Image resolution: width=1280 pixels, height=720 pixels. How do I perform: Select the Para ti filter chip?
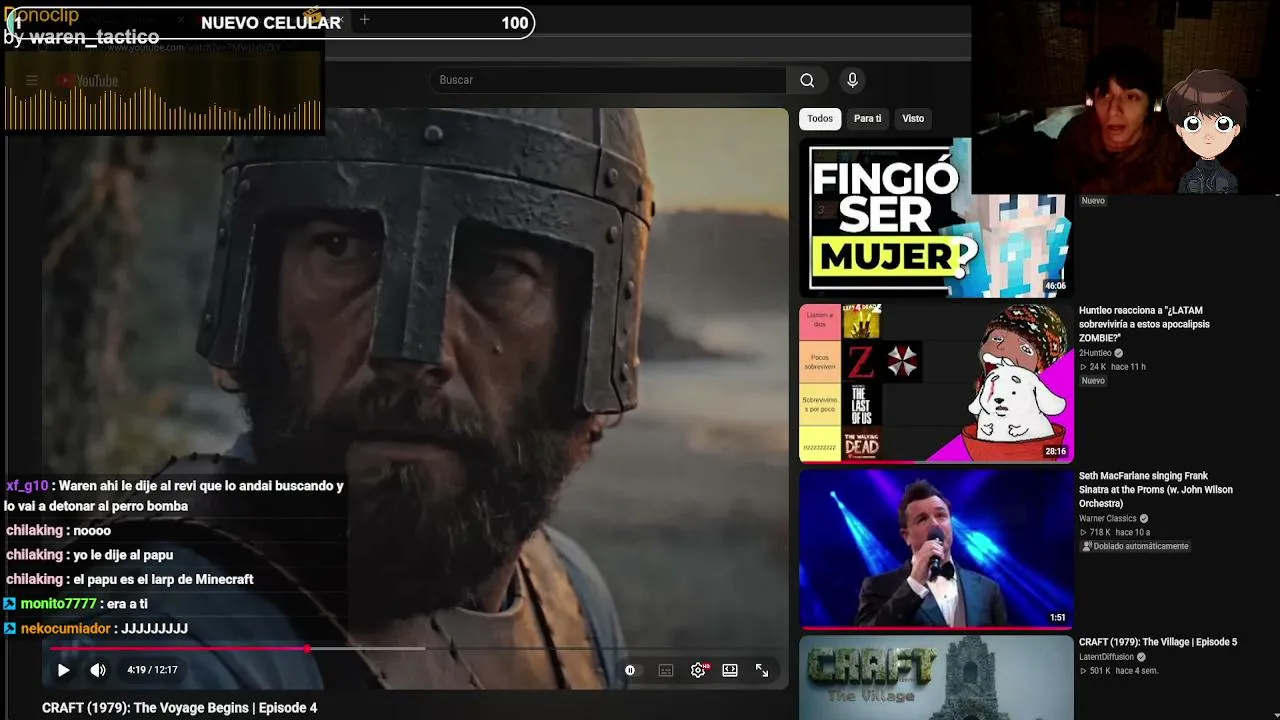pyautogui.click(x=867, y=118)
